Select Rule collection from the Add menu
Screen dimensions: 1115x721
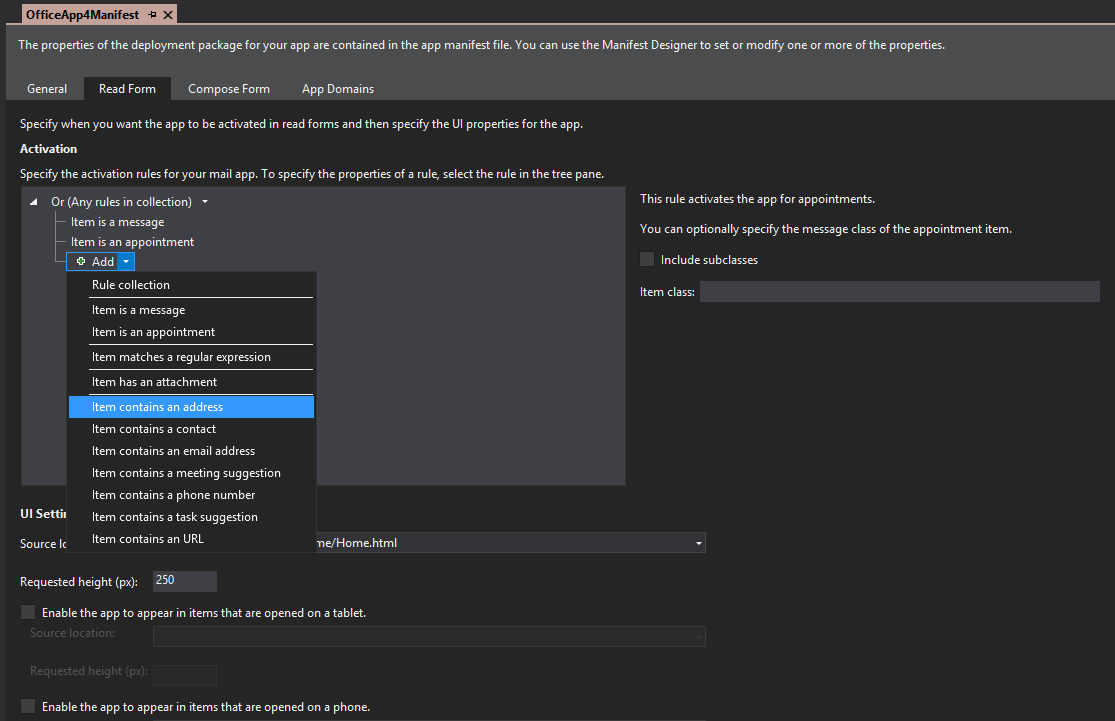(131, 284)
